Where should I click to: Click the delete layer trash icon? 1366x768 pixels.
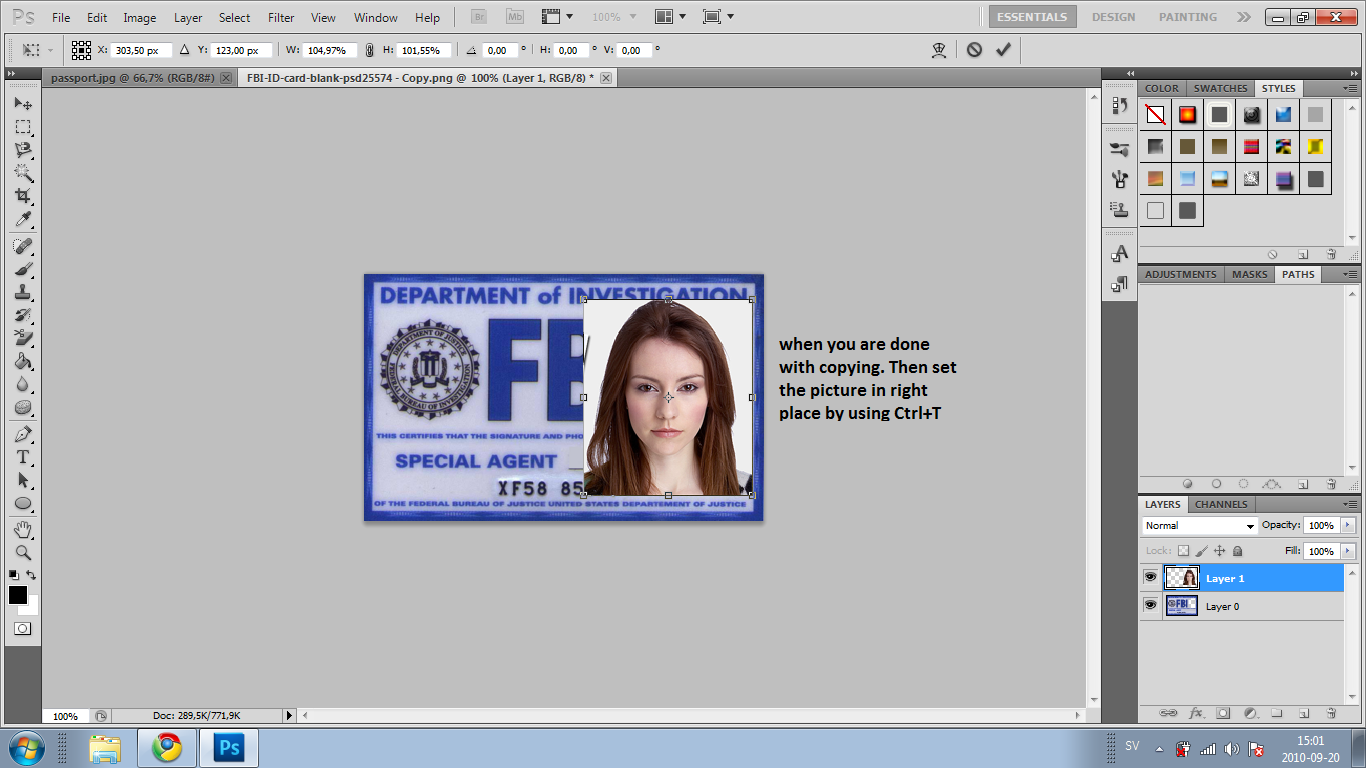pyautogui.click(x=1331, y=713)
